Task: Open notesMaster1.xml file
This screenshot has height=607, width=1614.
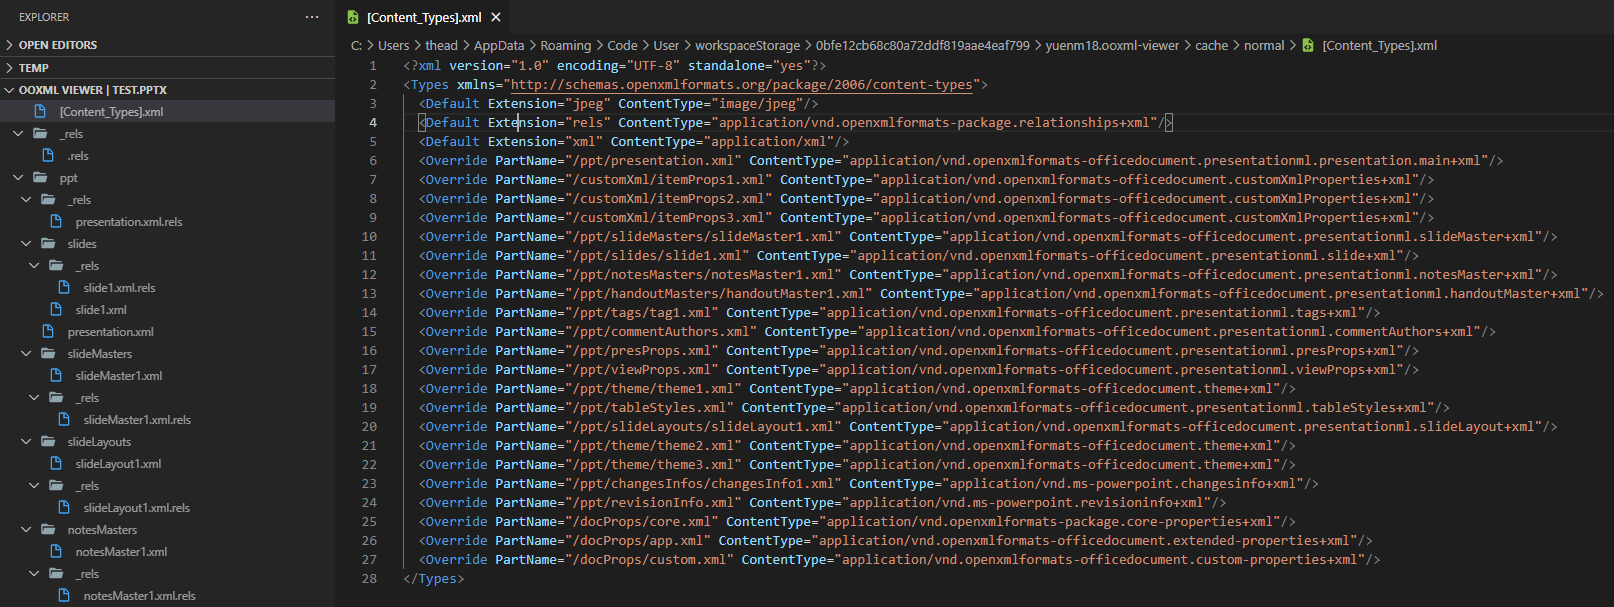Action: coord(121,552)
